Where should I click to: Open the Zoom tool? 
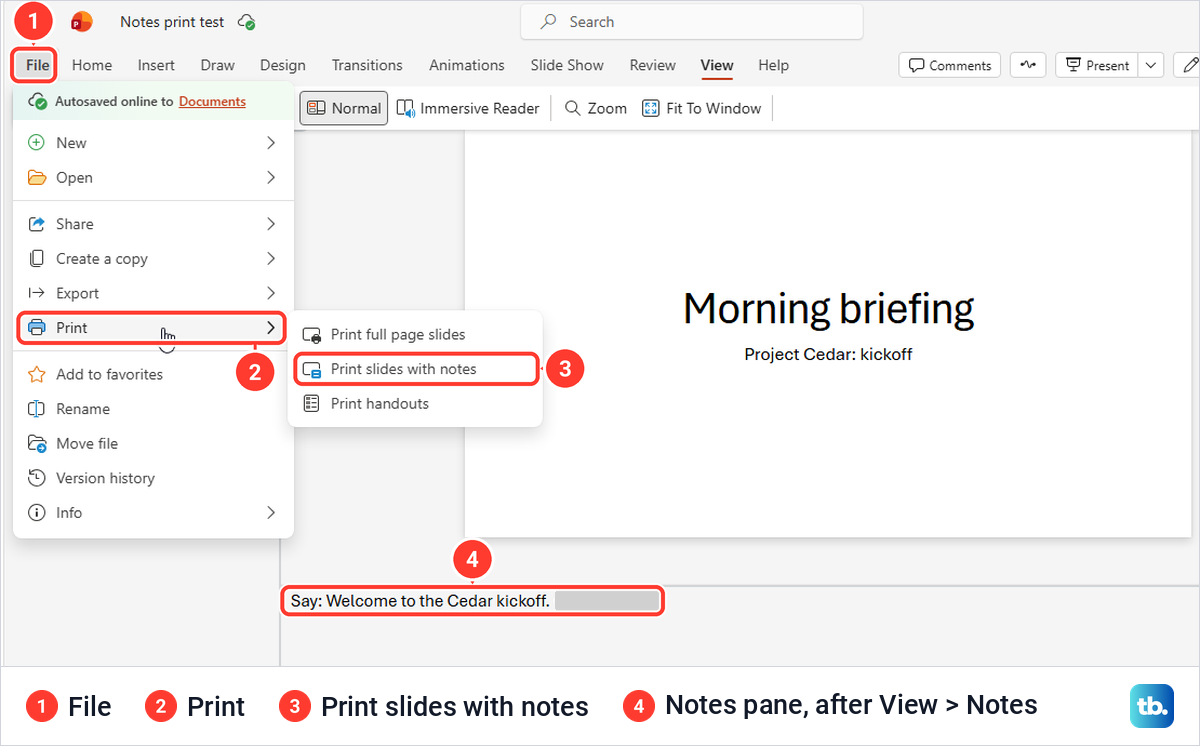595,108
